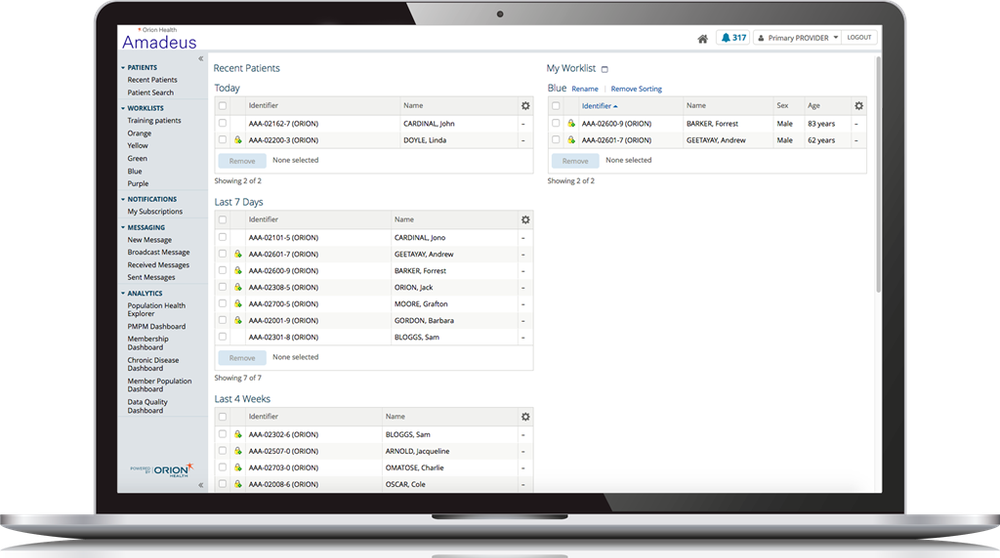Image resolution: width=1000 pixels, height=558 pixels.
Task: Sort Blue worklist by Identifier column
Action: click(x=599, y=106)
